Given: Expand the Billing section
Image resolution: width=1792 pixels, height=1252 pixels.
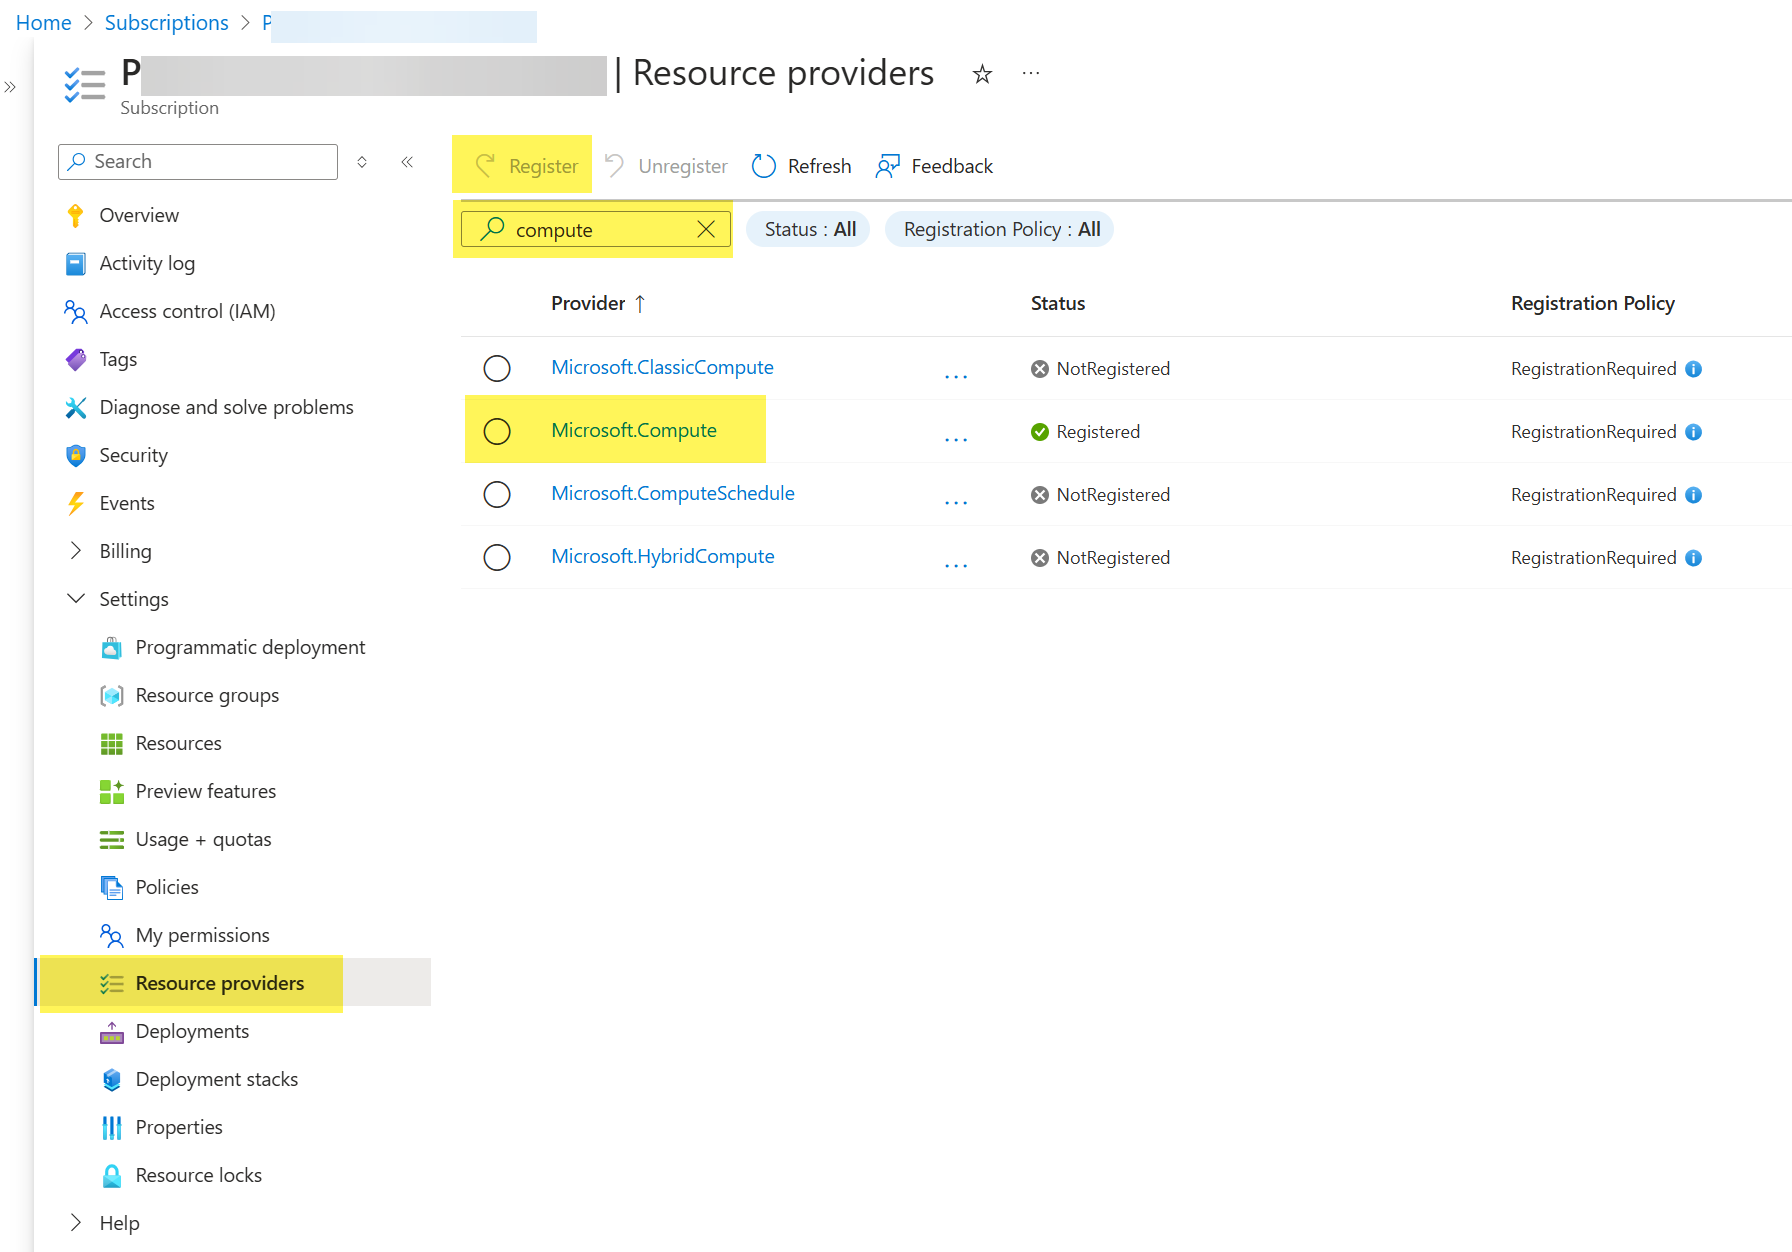Looking at the screenshot, I should coord(76,551).
